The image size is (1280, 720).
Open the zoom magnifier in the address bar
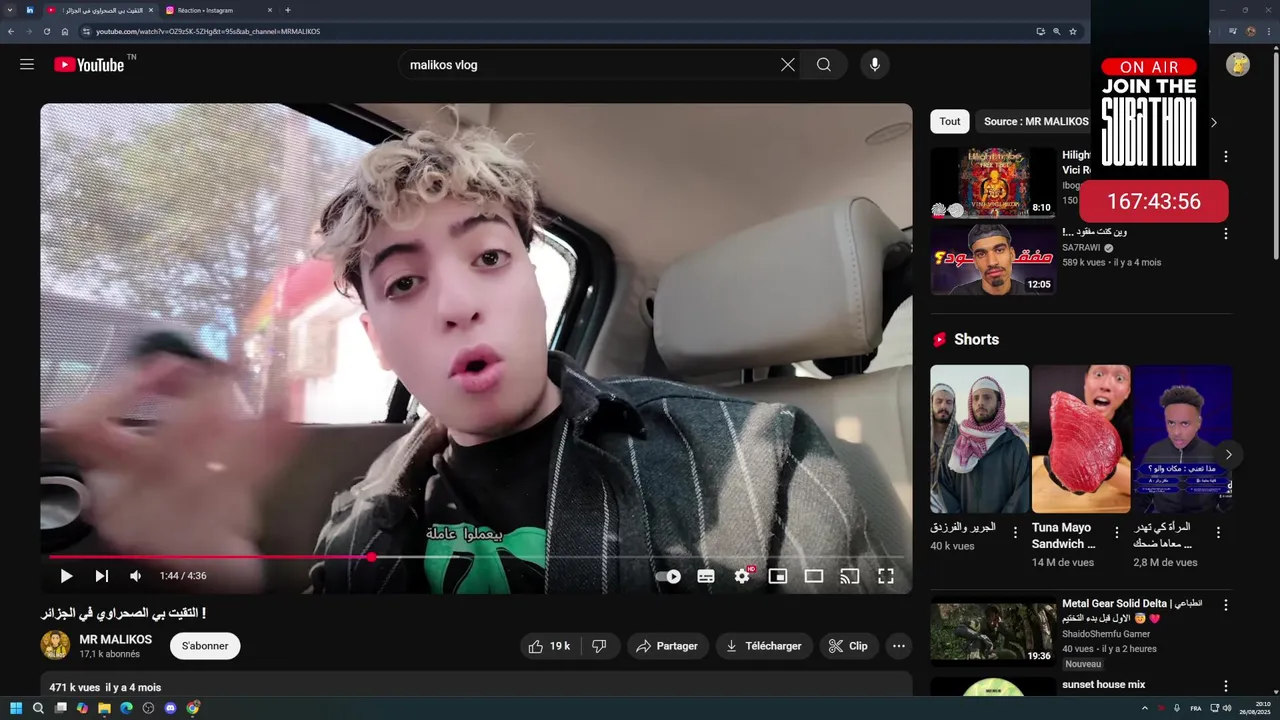(x=1057, y=31)
